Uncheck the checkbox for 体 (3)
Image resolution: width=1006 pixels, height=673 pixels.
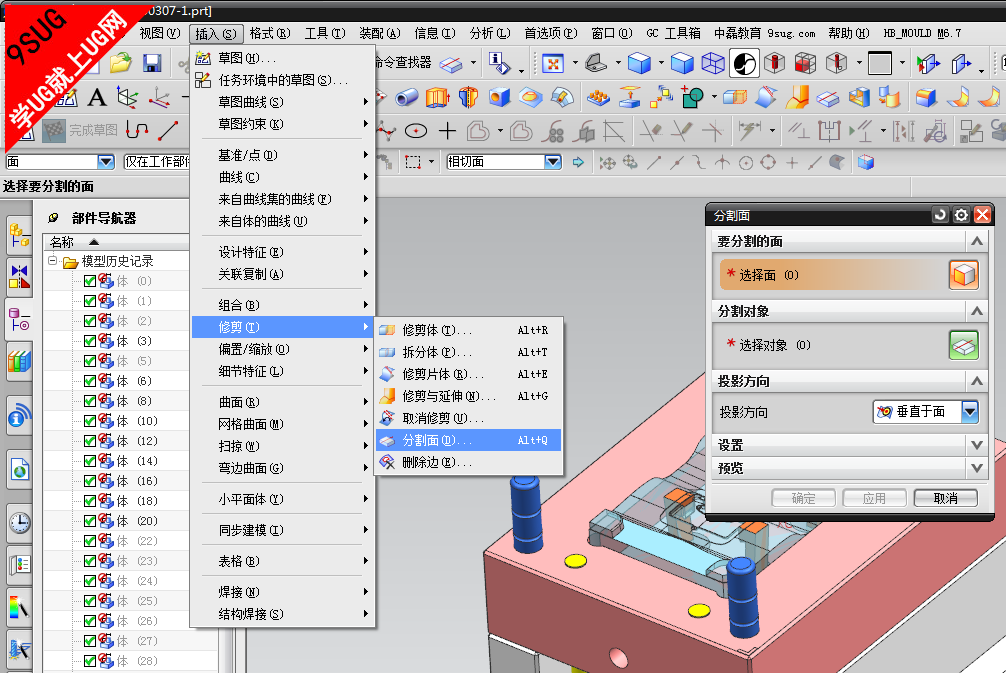click(x=90, y=341)
